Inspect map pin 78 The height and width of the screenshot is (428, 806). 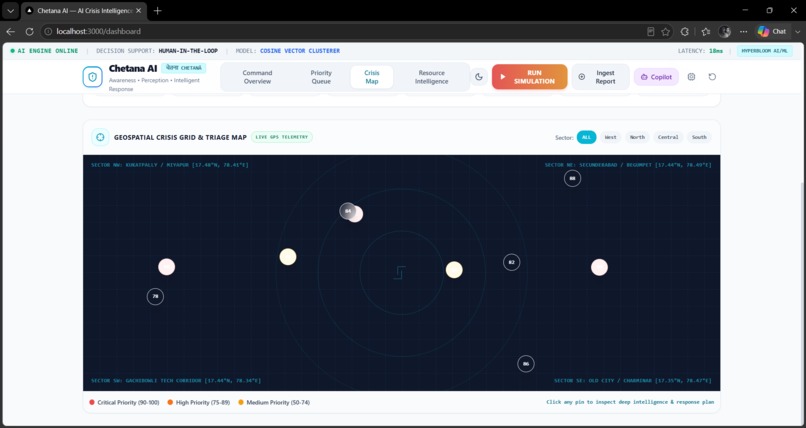coord(155,296)
